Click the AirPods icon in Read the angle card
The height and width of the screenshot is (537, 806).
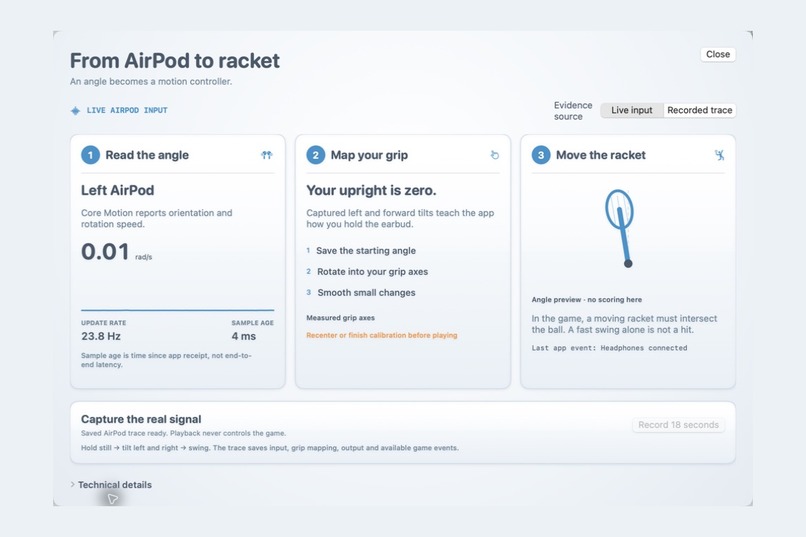point(266,155)
